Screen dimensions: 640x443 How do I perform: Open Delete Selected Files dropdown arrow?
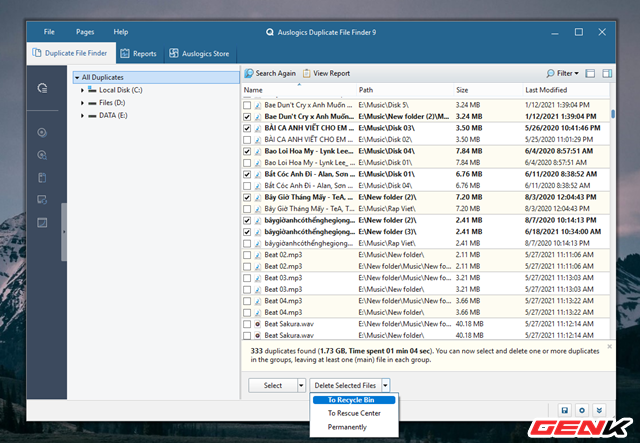click(x=386, y=385)
